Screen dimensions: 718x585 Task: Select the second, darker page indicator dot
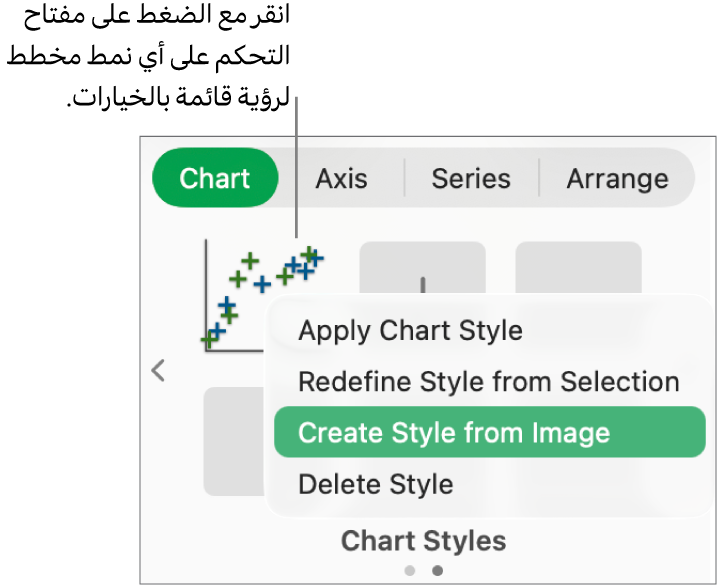(438, 570)
